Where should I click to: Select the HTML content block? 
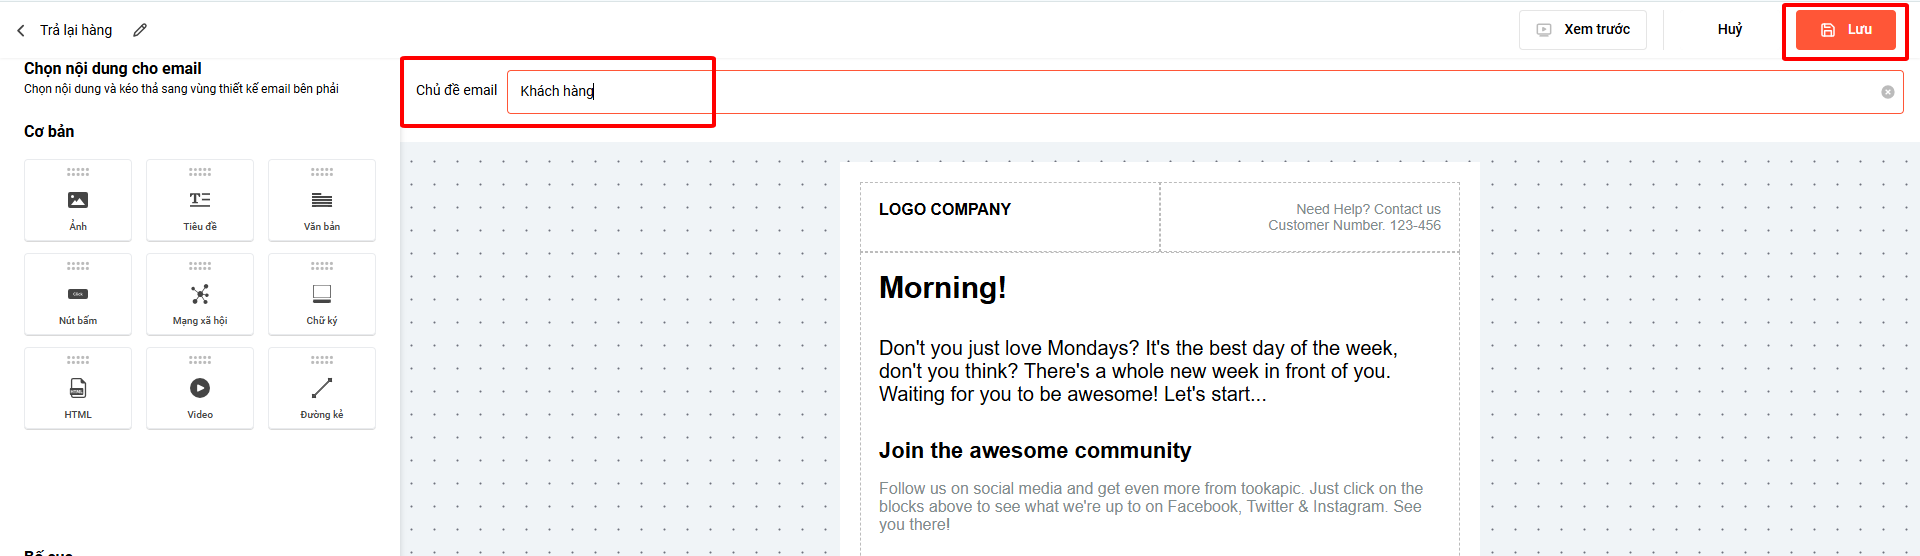78,389
